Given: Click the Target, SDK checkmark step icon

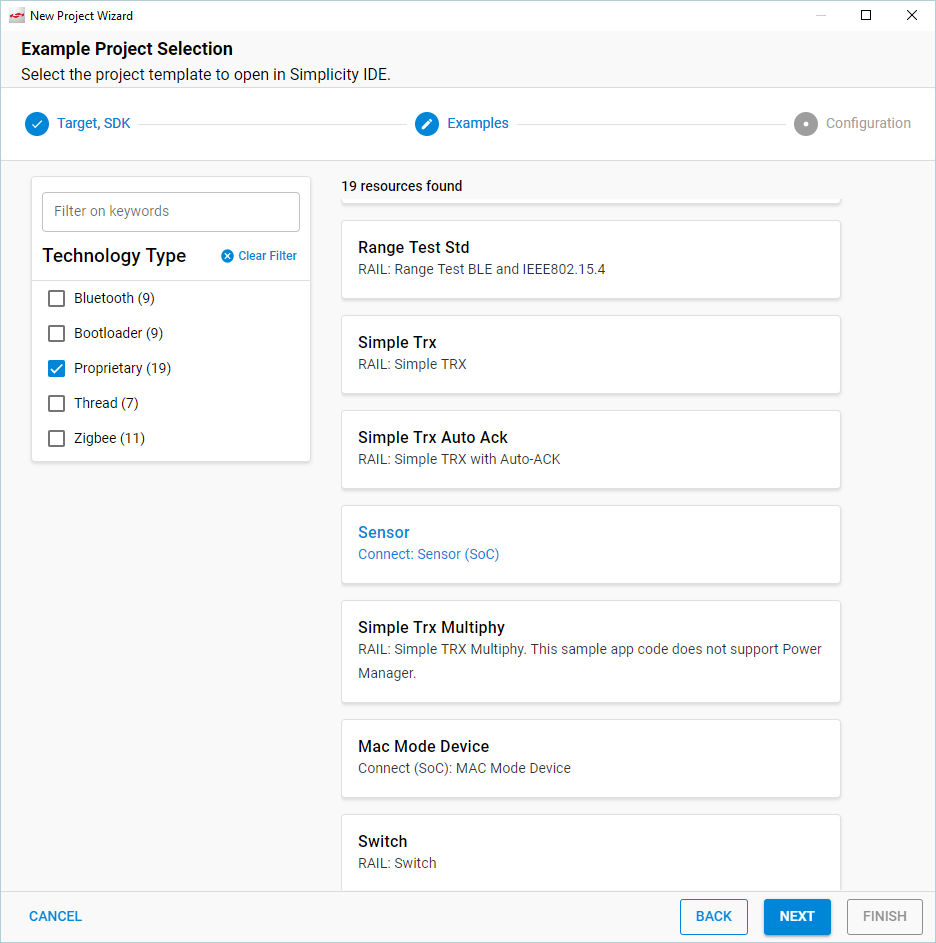Looking at the screenshot, I should [x=37, y=124].
